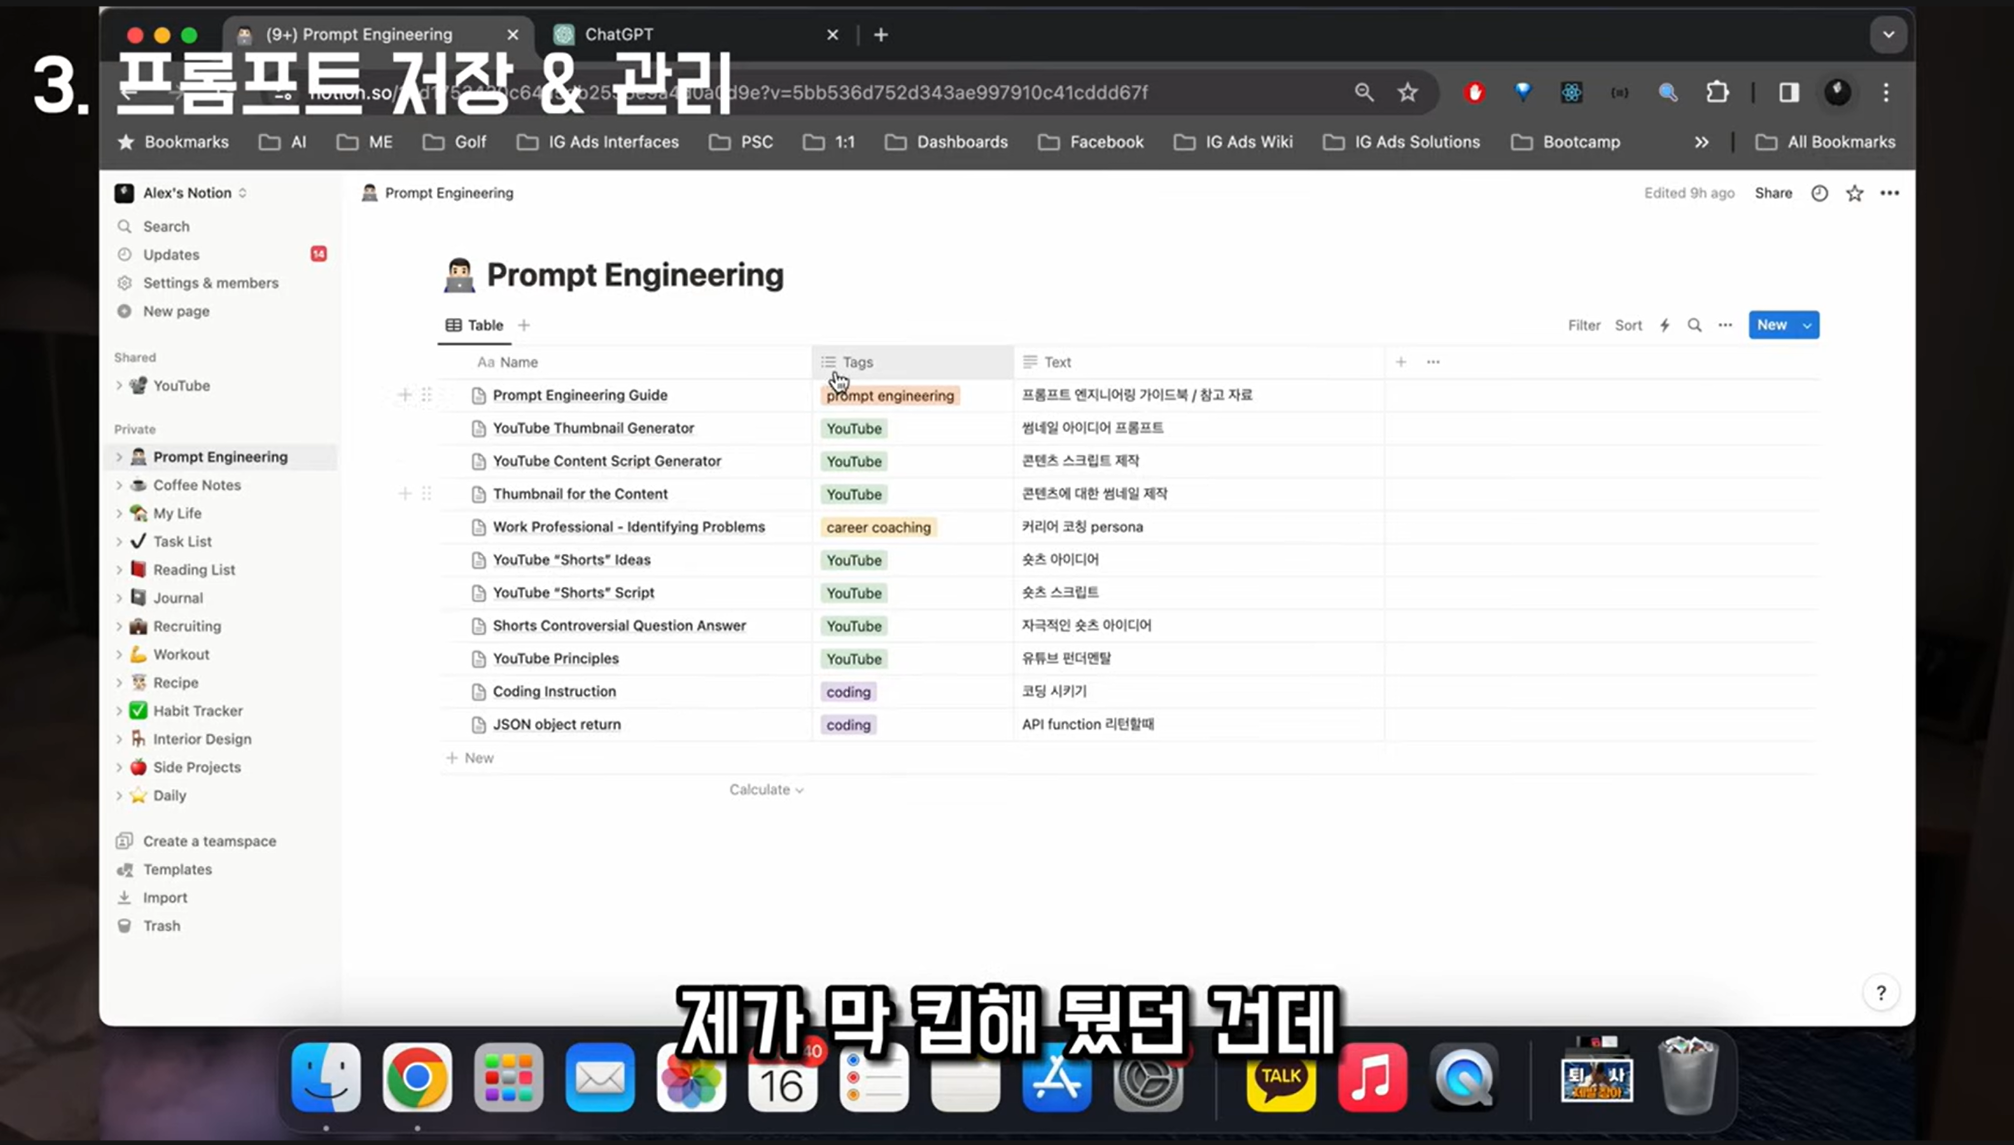Select the Table view tab
Image resolution: width=2014 pixels, height=1145 pixels.
[474, 325]
